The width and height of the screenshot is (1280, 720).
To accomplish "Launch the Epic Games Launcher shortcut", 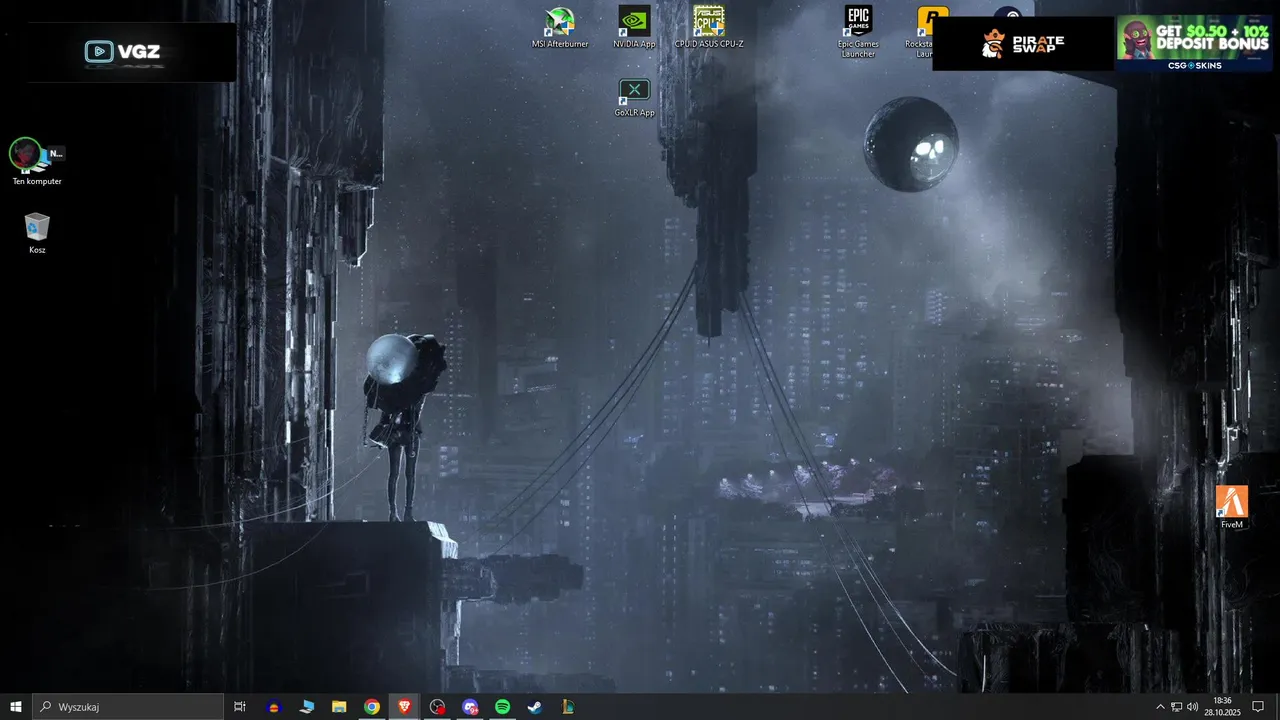I will [858, 32].
